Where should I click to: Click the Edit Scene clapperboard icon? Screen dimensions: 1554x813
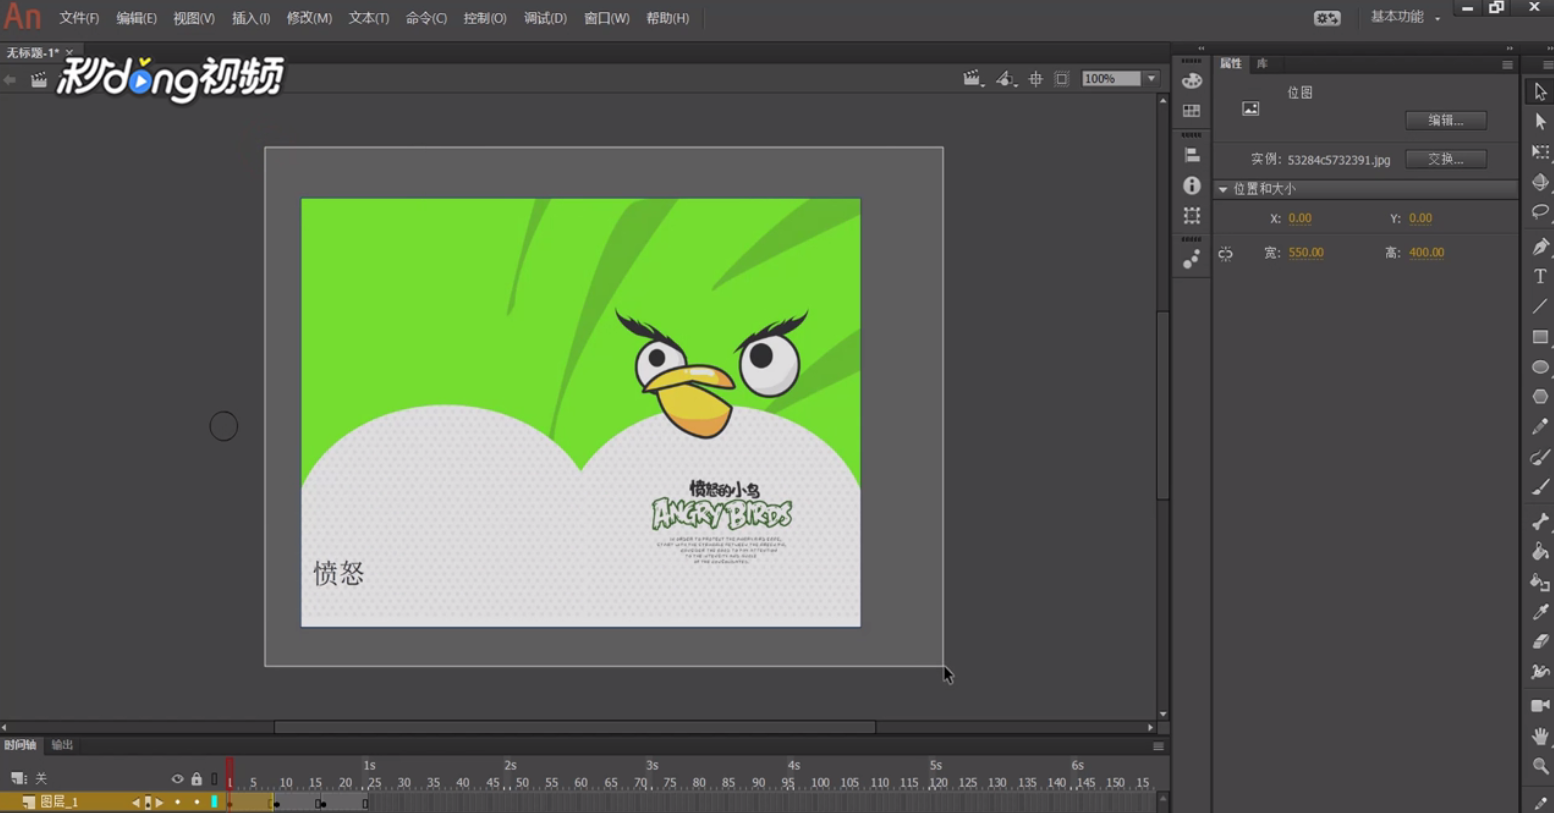pyautogui.click(x=972, y=79)
